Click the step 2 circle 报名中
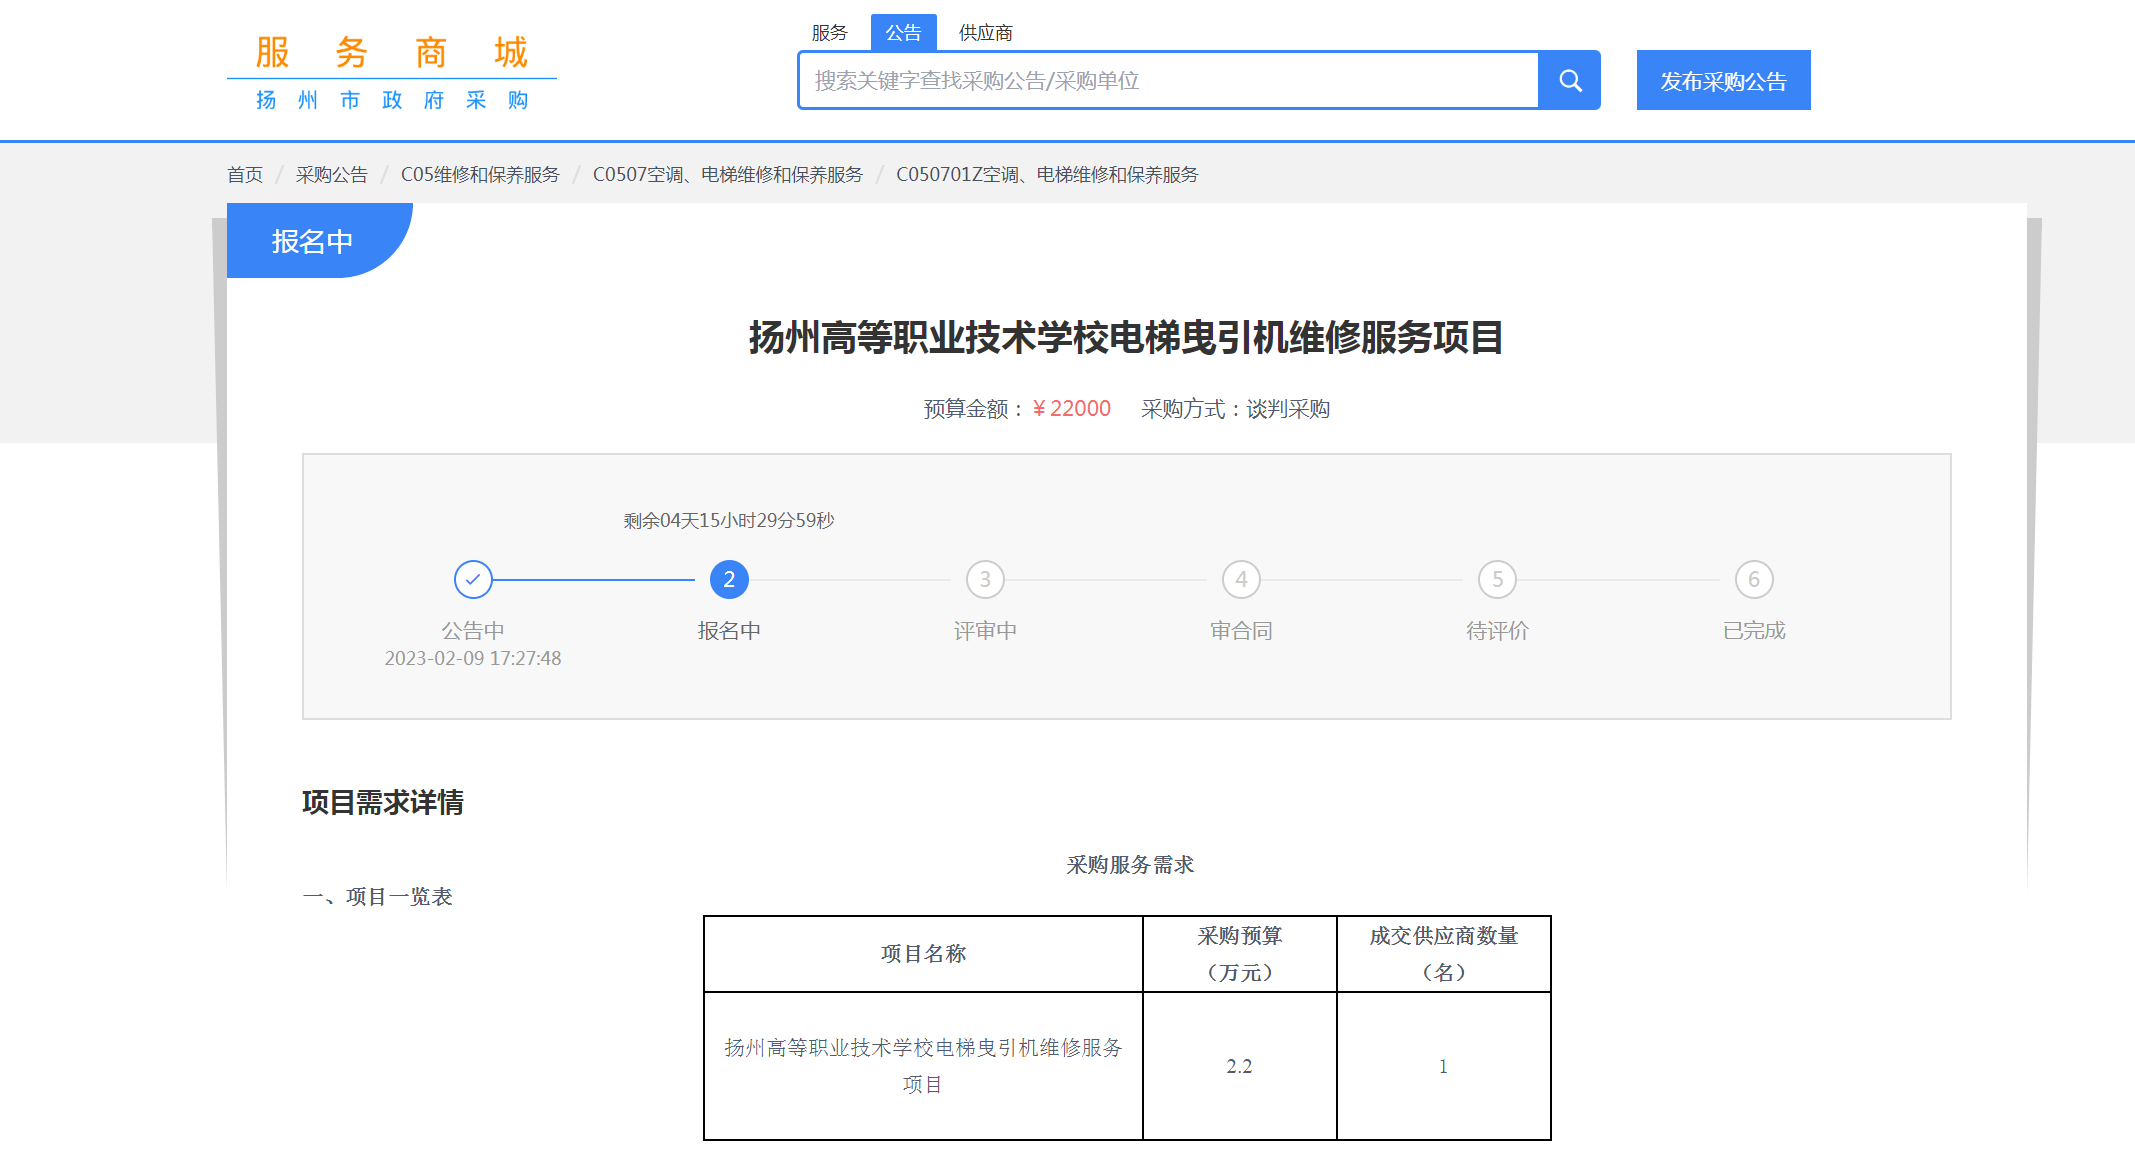The height and width of the screenshot is (1167, 2135). coord(729,579)
